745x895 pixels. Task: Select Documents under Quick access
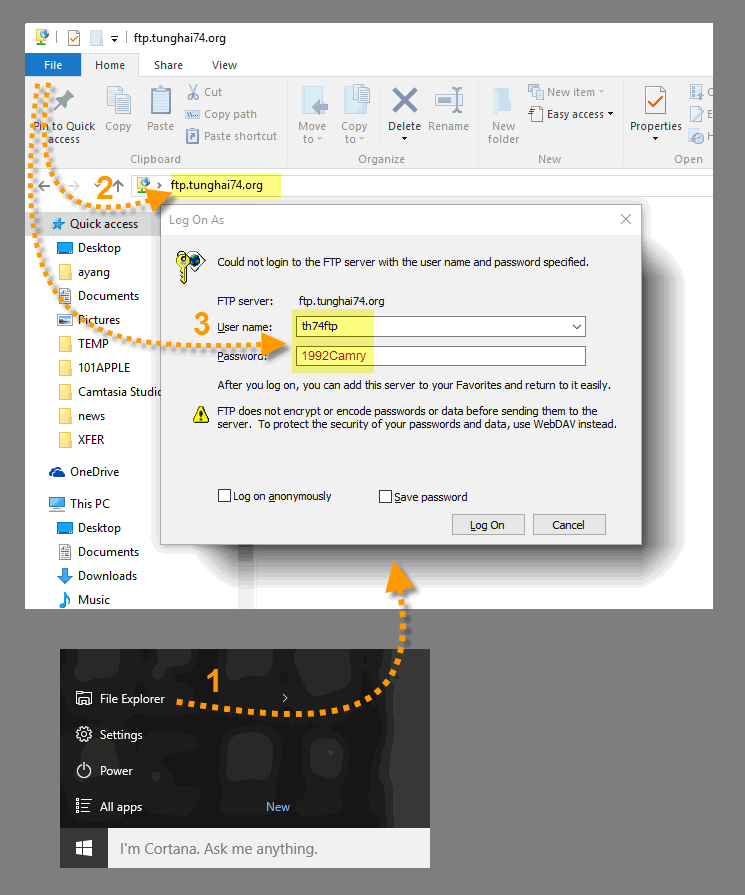(x=99, y=296)
